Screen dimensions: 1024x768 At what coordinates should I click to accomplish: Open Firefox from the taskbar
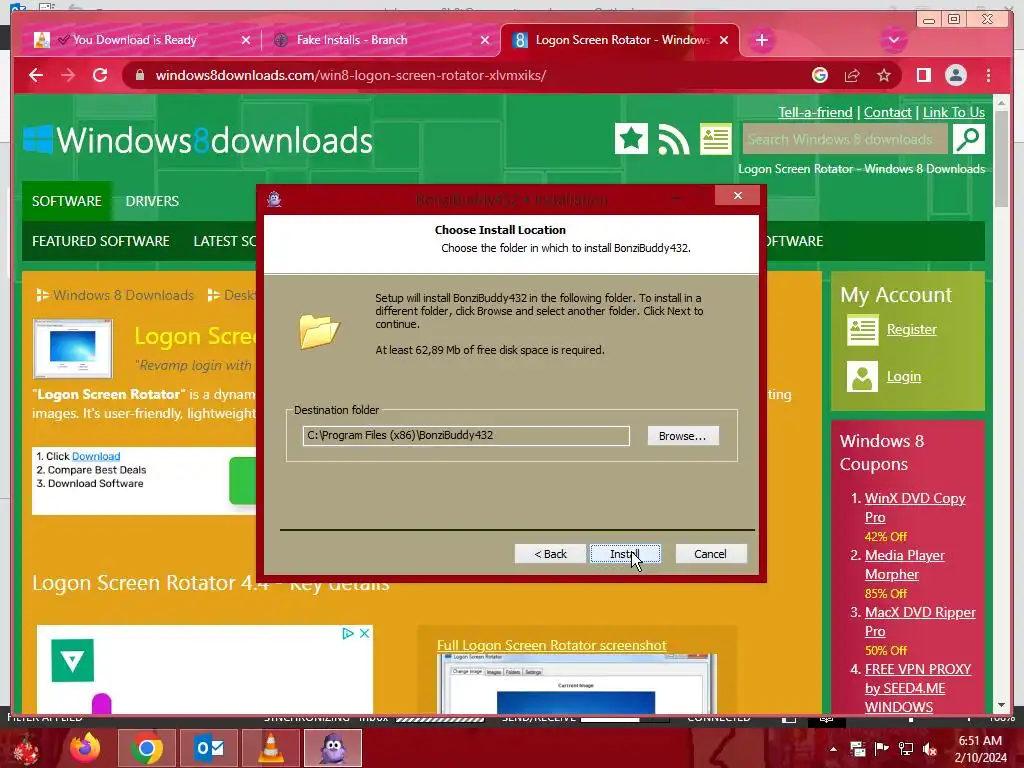tap(85, 748)
